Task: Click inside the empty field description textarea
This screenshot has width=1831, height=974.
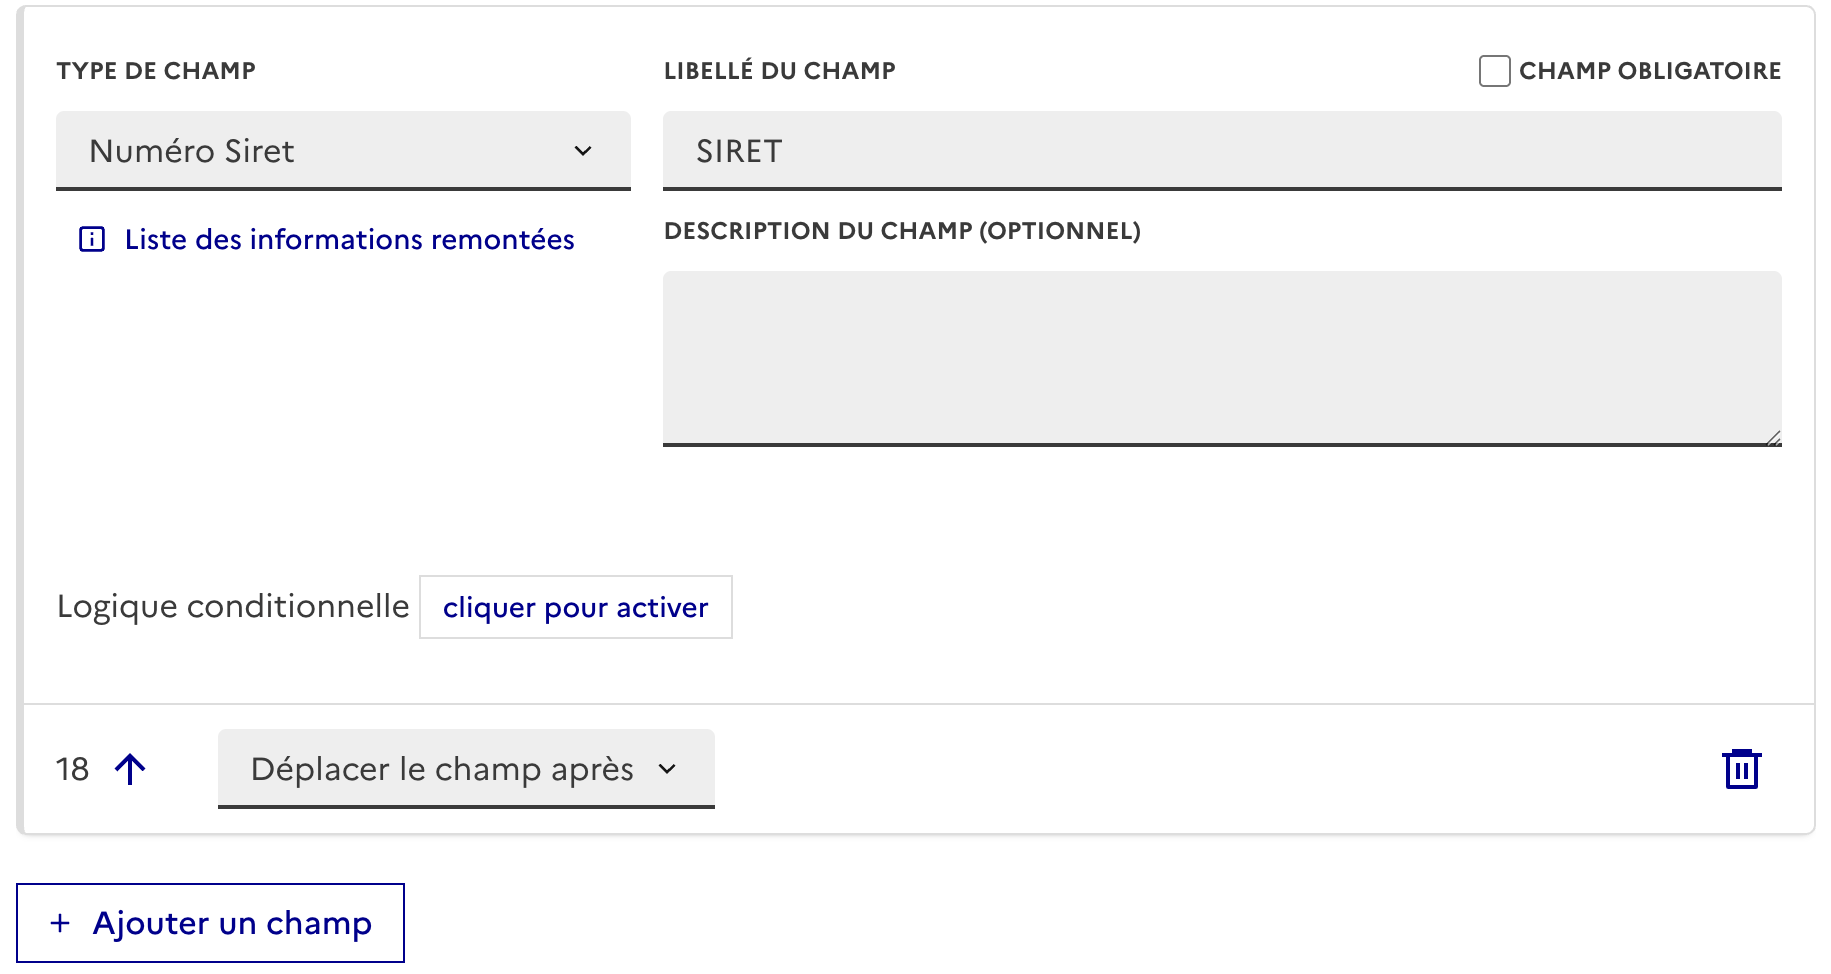Action: 1221,357
